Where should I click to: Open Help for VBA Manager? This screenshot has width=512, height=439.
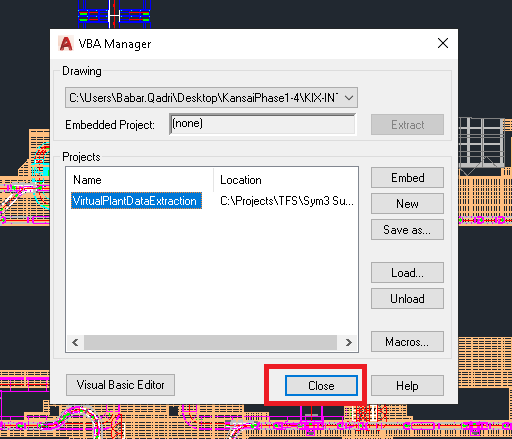[407, 386]
